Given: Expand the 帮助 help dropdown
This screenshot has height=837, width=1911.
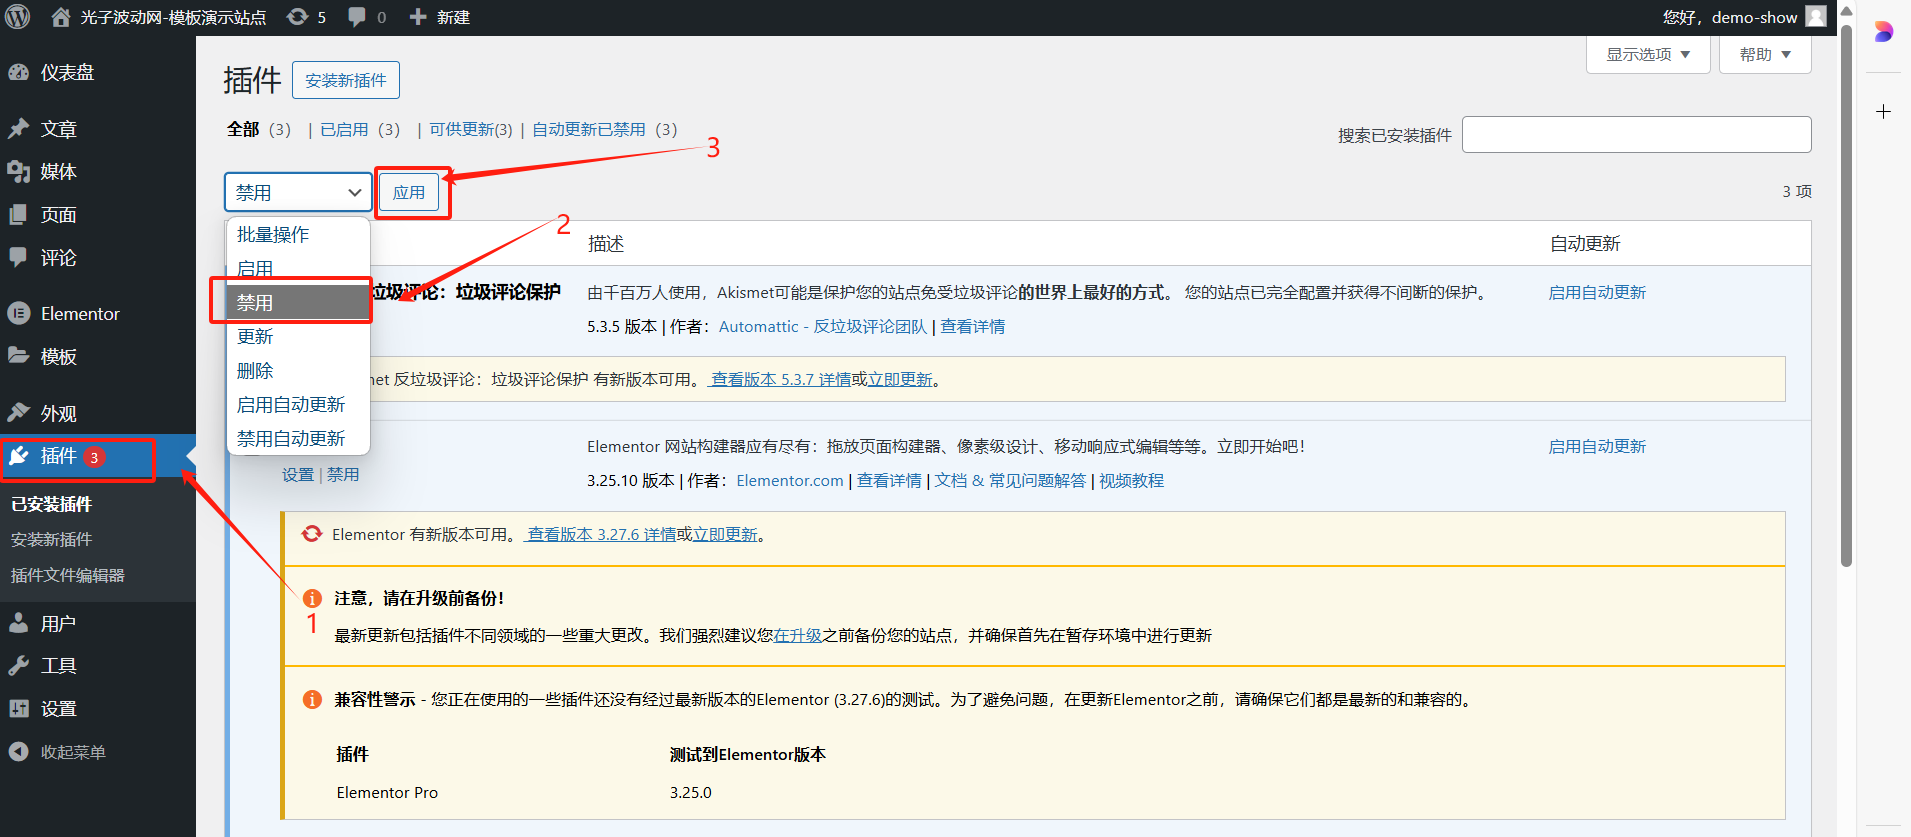Looking at the screenshot, I should [x=1765, y=54].
